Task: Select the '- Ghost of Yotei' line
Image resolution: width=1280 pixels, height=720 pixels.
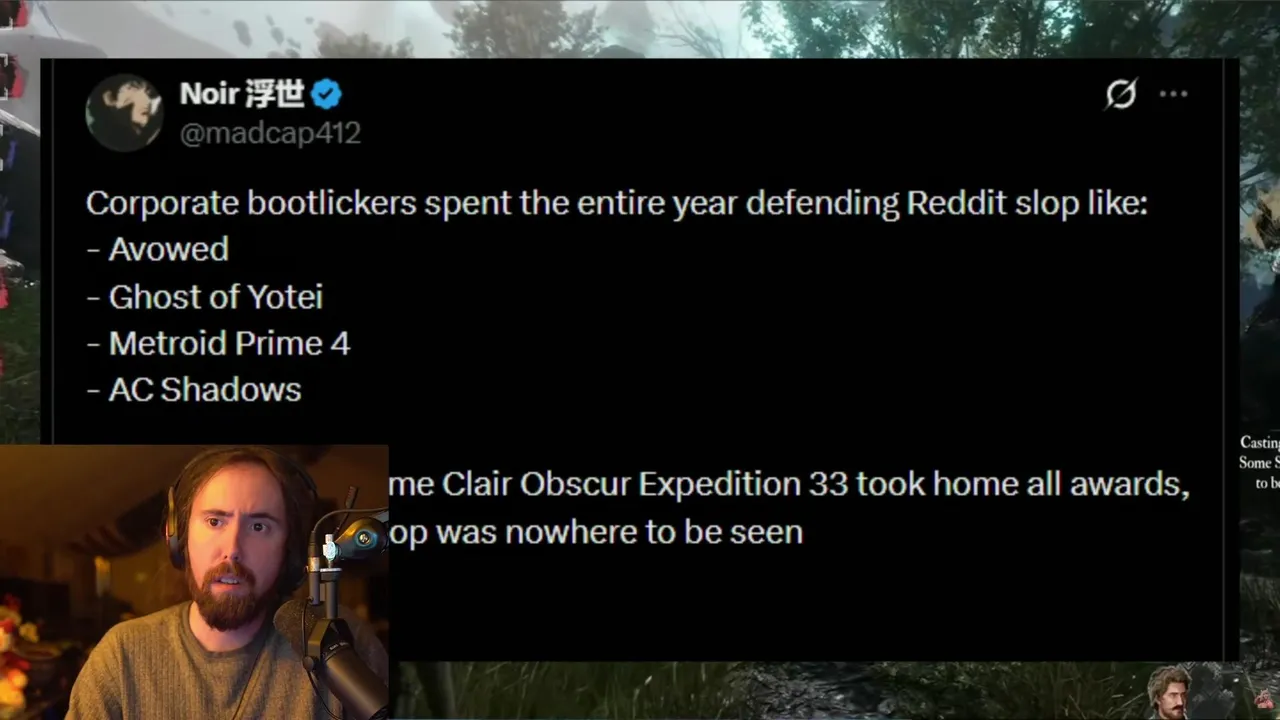Action: pos(205,296)
